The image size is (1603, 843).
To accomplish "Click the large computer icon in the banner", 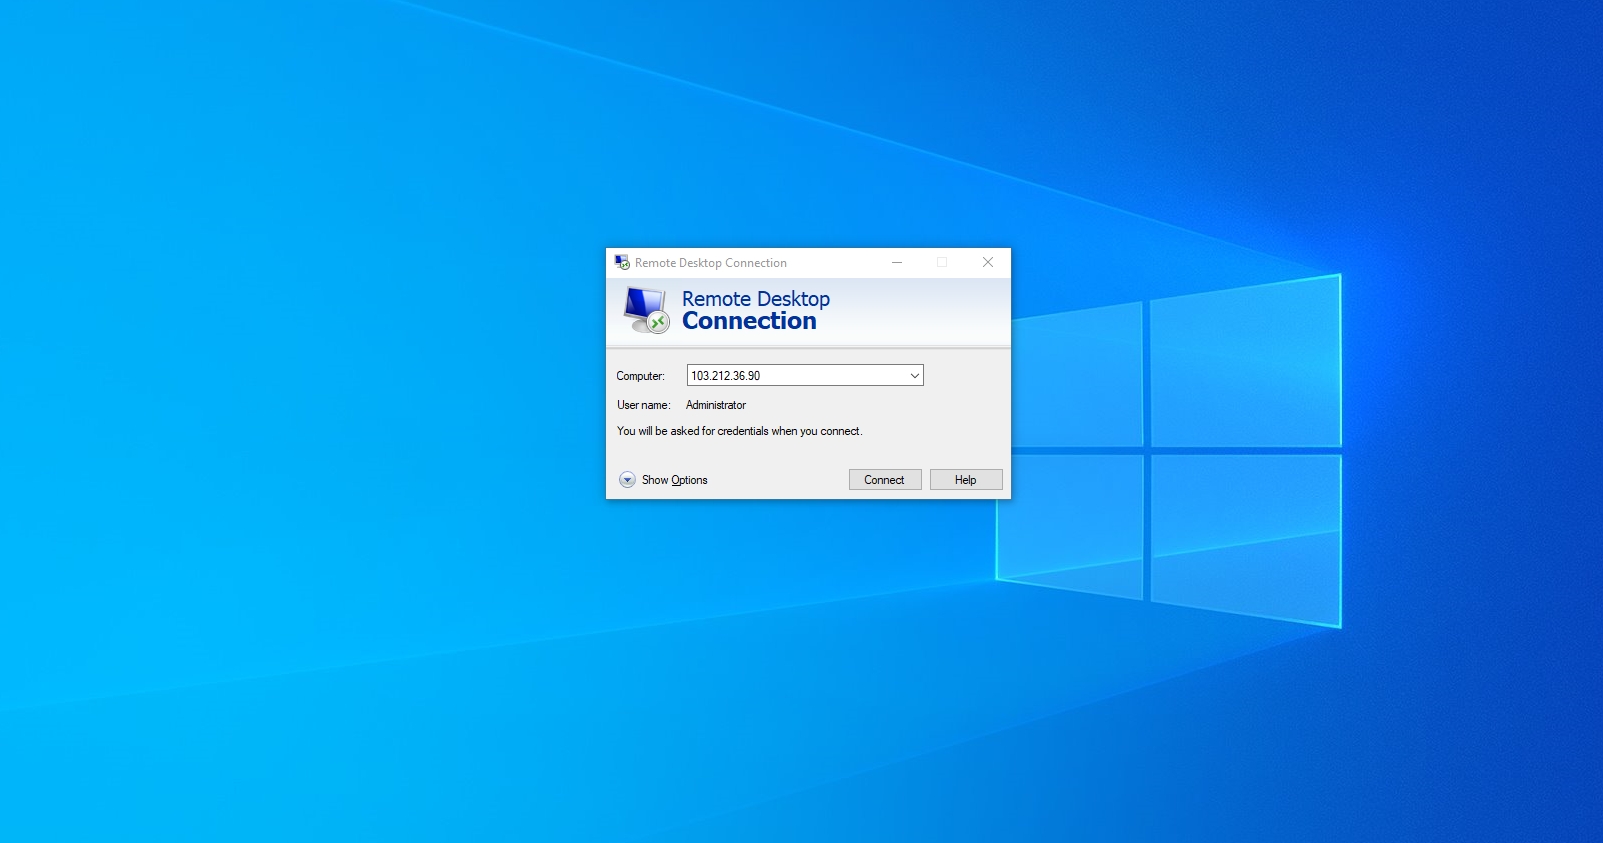I will pyautogui.click(x=646, y=310).
